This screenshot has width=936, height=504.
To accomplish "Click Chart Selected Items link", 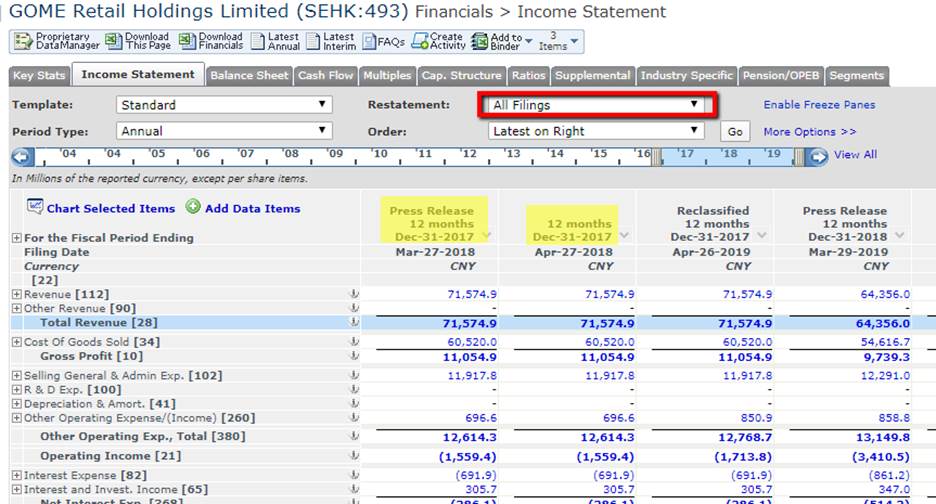I will click(x=111, y=208).
